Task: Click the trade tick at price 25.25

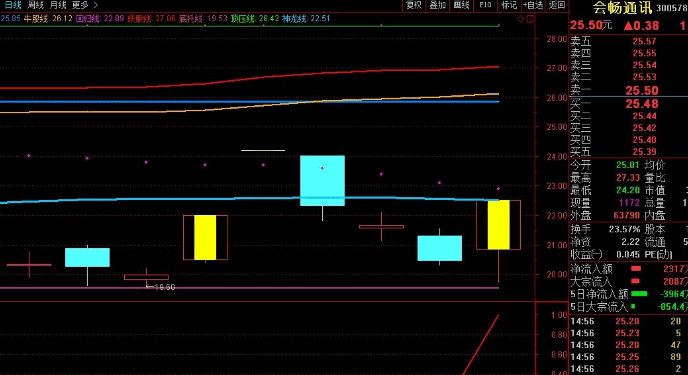Action: pyautogui.click(x=627, y=357)
